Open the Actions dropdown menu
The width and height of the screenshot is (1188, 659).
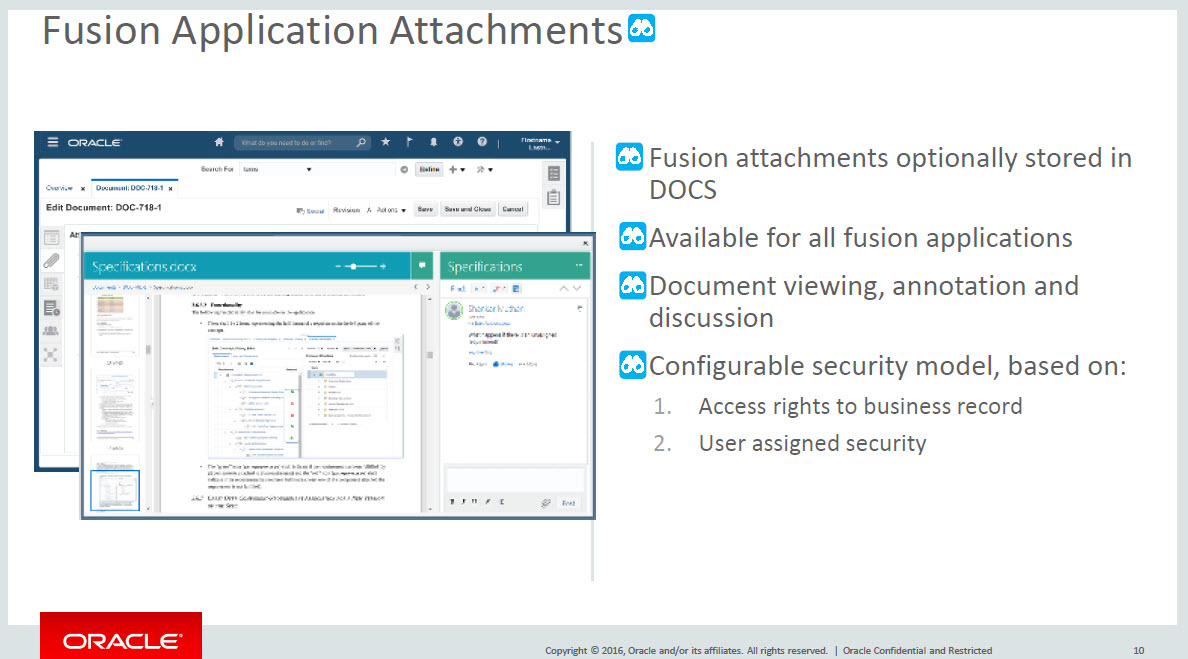tap(390, 210)
